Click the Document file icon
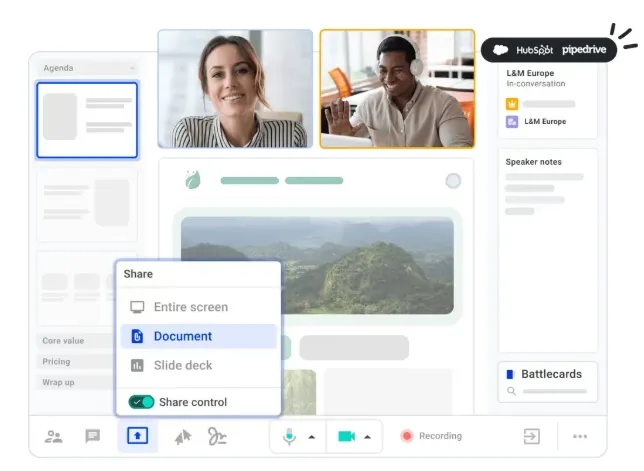This screenshot has height=471, width=644. (x=137, y=336)
